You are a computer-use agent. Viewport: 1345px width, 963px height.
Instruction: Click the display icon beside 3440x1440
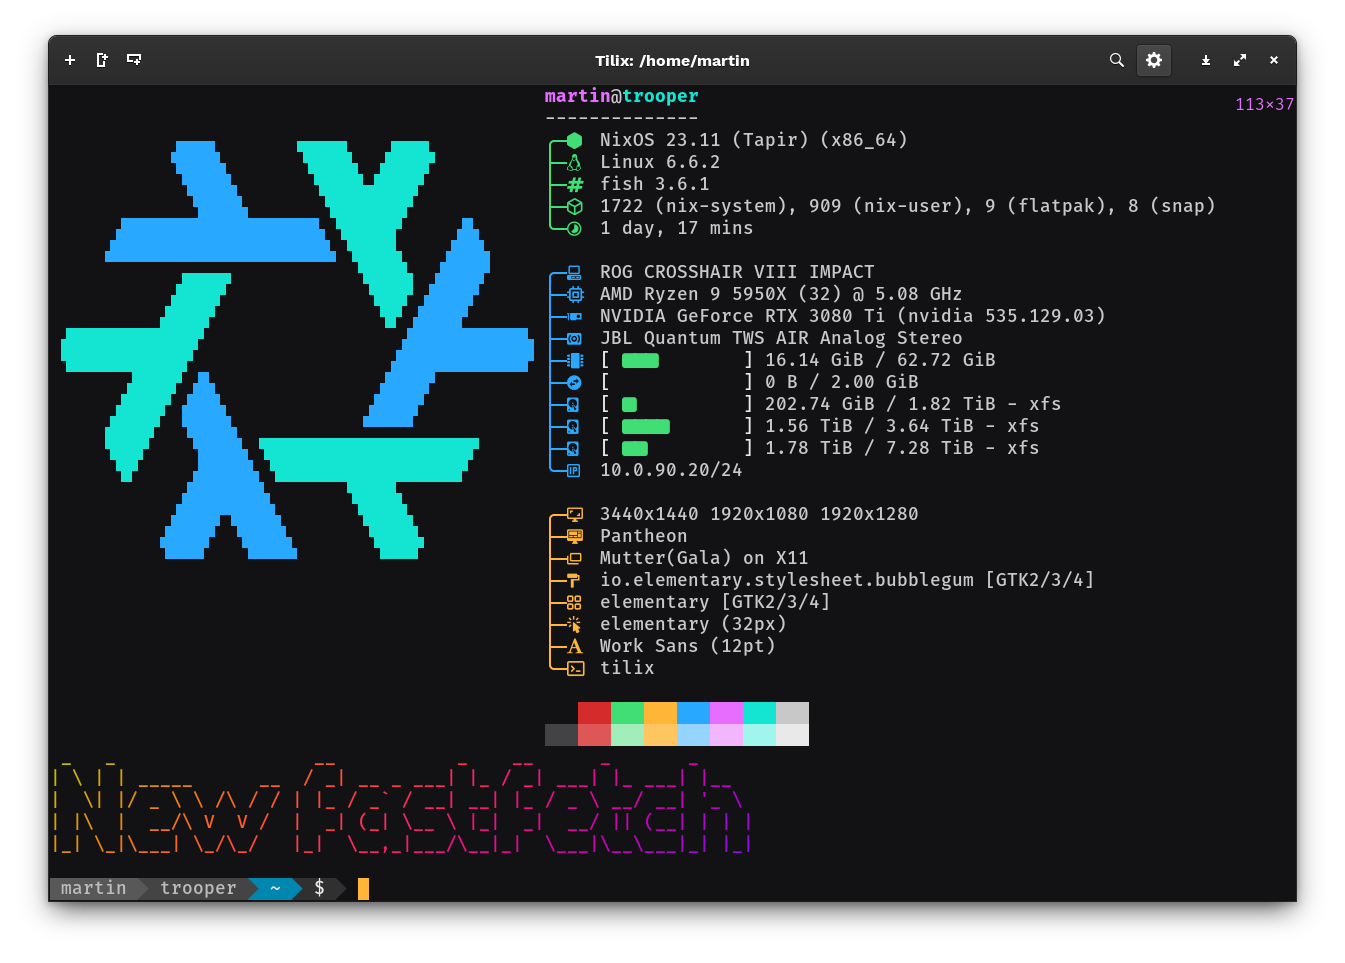click(574, 514)
